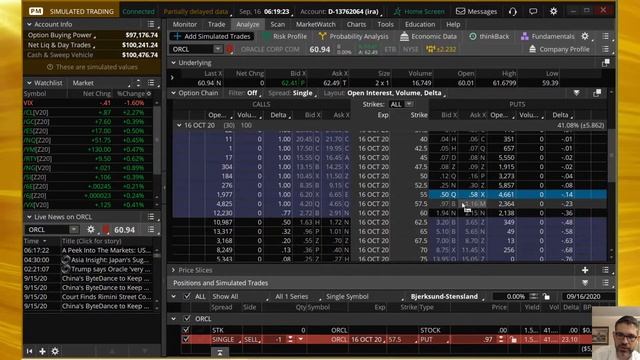Open Probability Analysis sub-tab
This screenshot has height=360, width=640.
(x=353, y=36)
